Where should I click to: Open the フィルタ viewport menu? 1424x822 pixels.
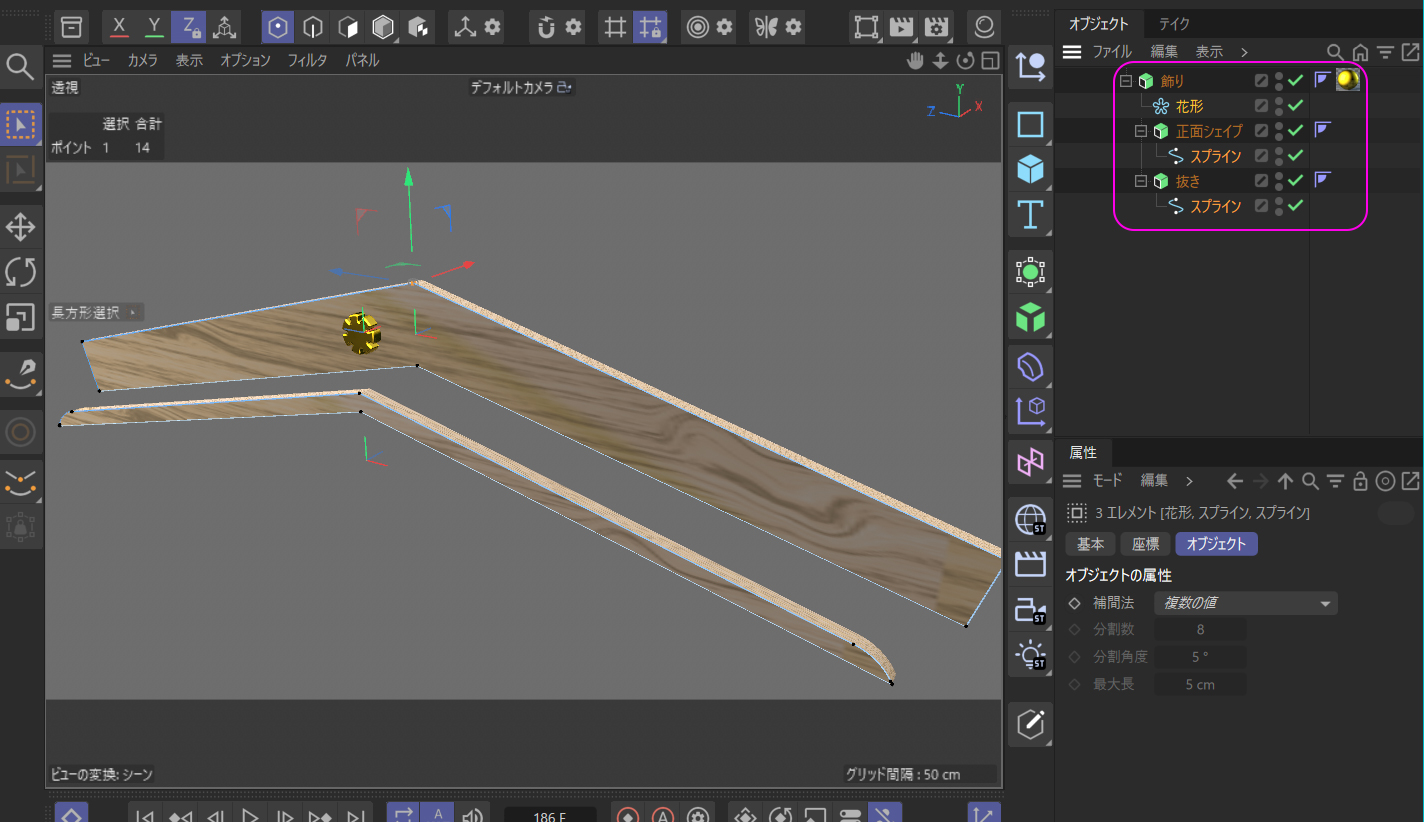click(307, 60)
